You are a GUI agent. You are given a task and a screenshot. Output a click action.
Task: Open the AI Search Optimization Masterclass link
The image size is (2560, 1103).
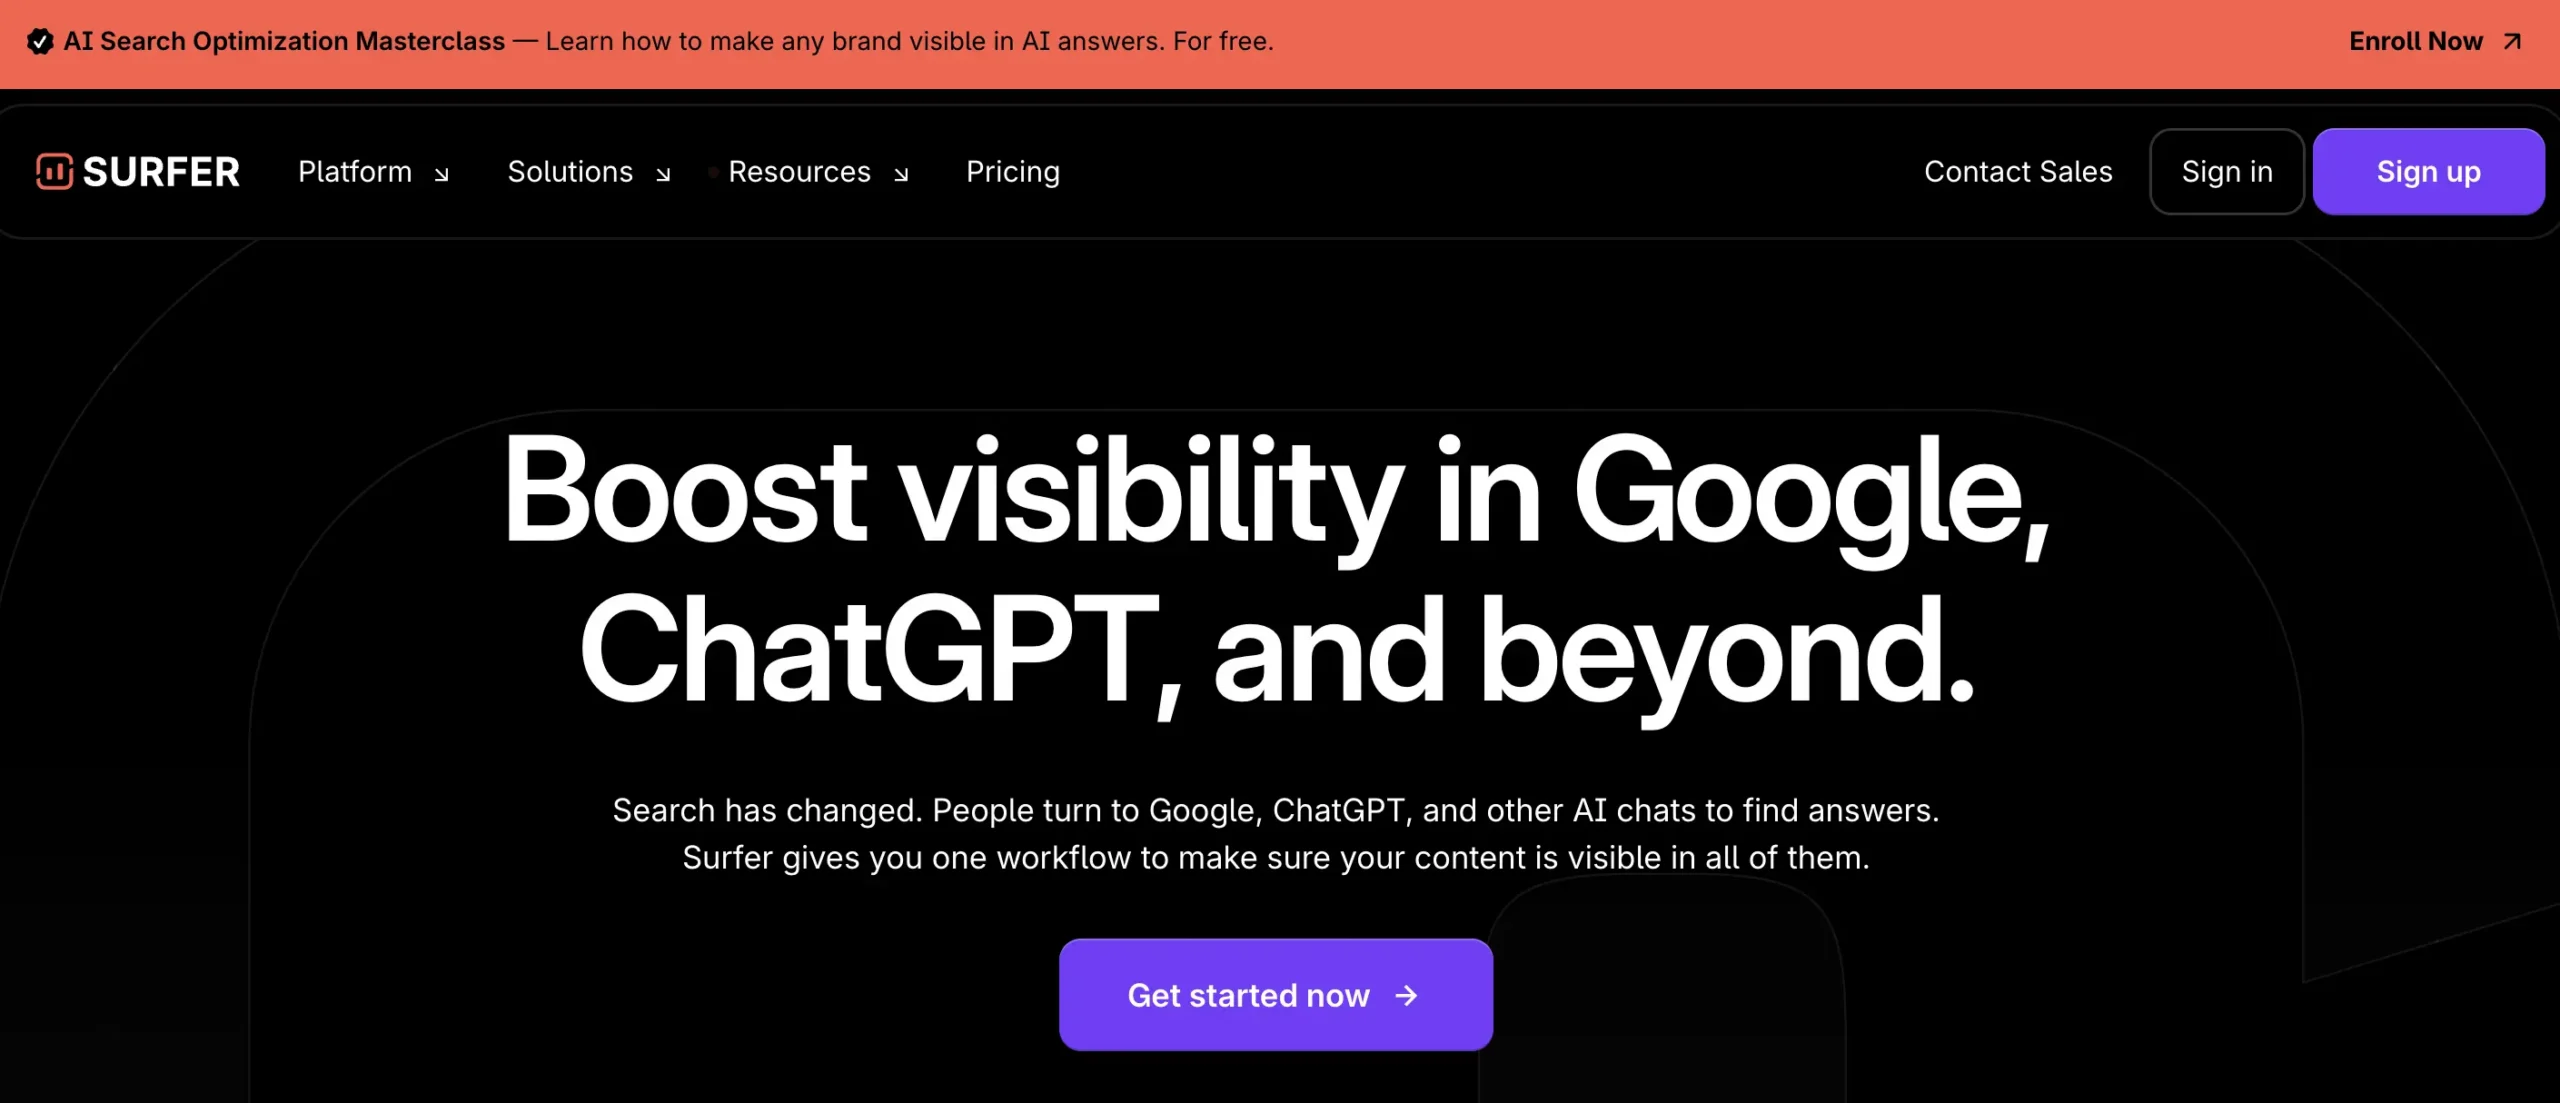(x=284, y=41)
